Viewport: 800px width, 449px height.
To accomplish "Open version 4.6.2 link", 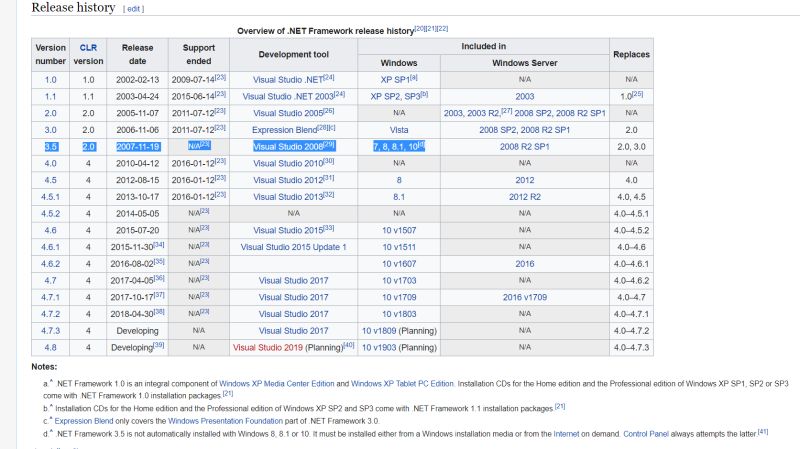I will point(51,264).
